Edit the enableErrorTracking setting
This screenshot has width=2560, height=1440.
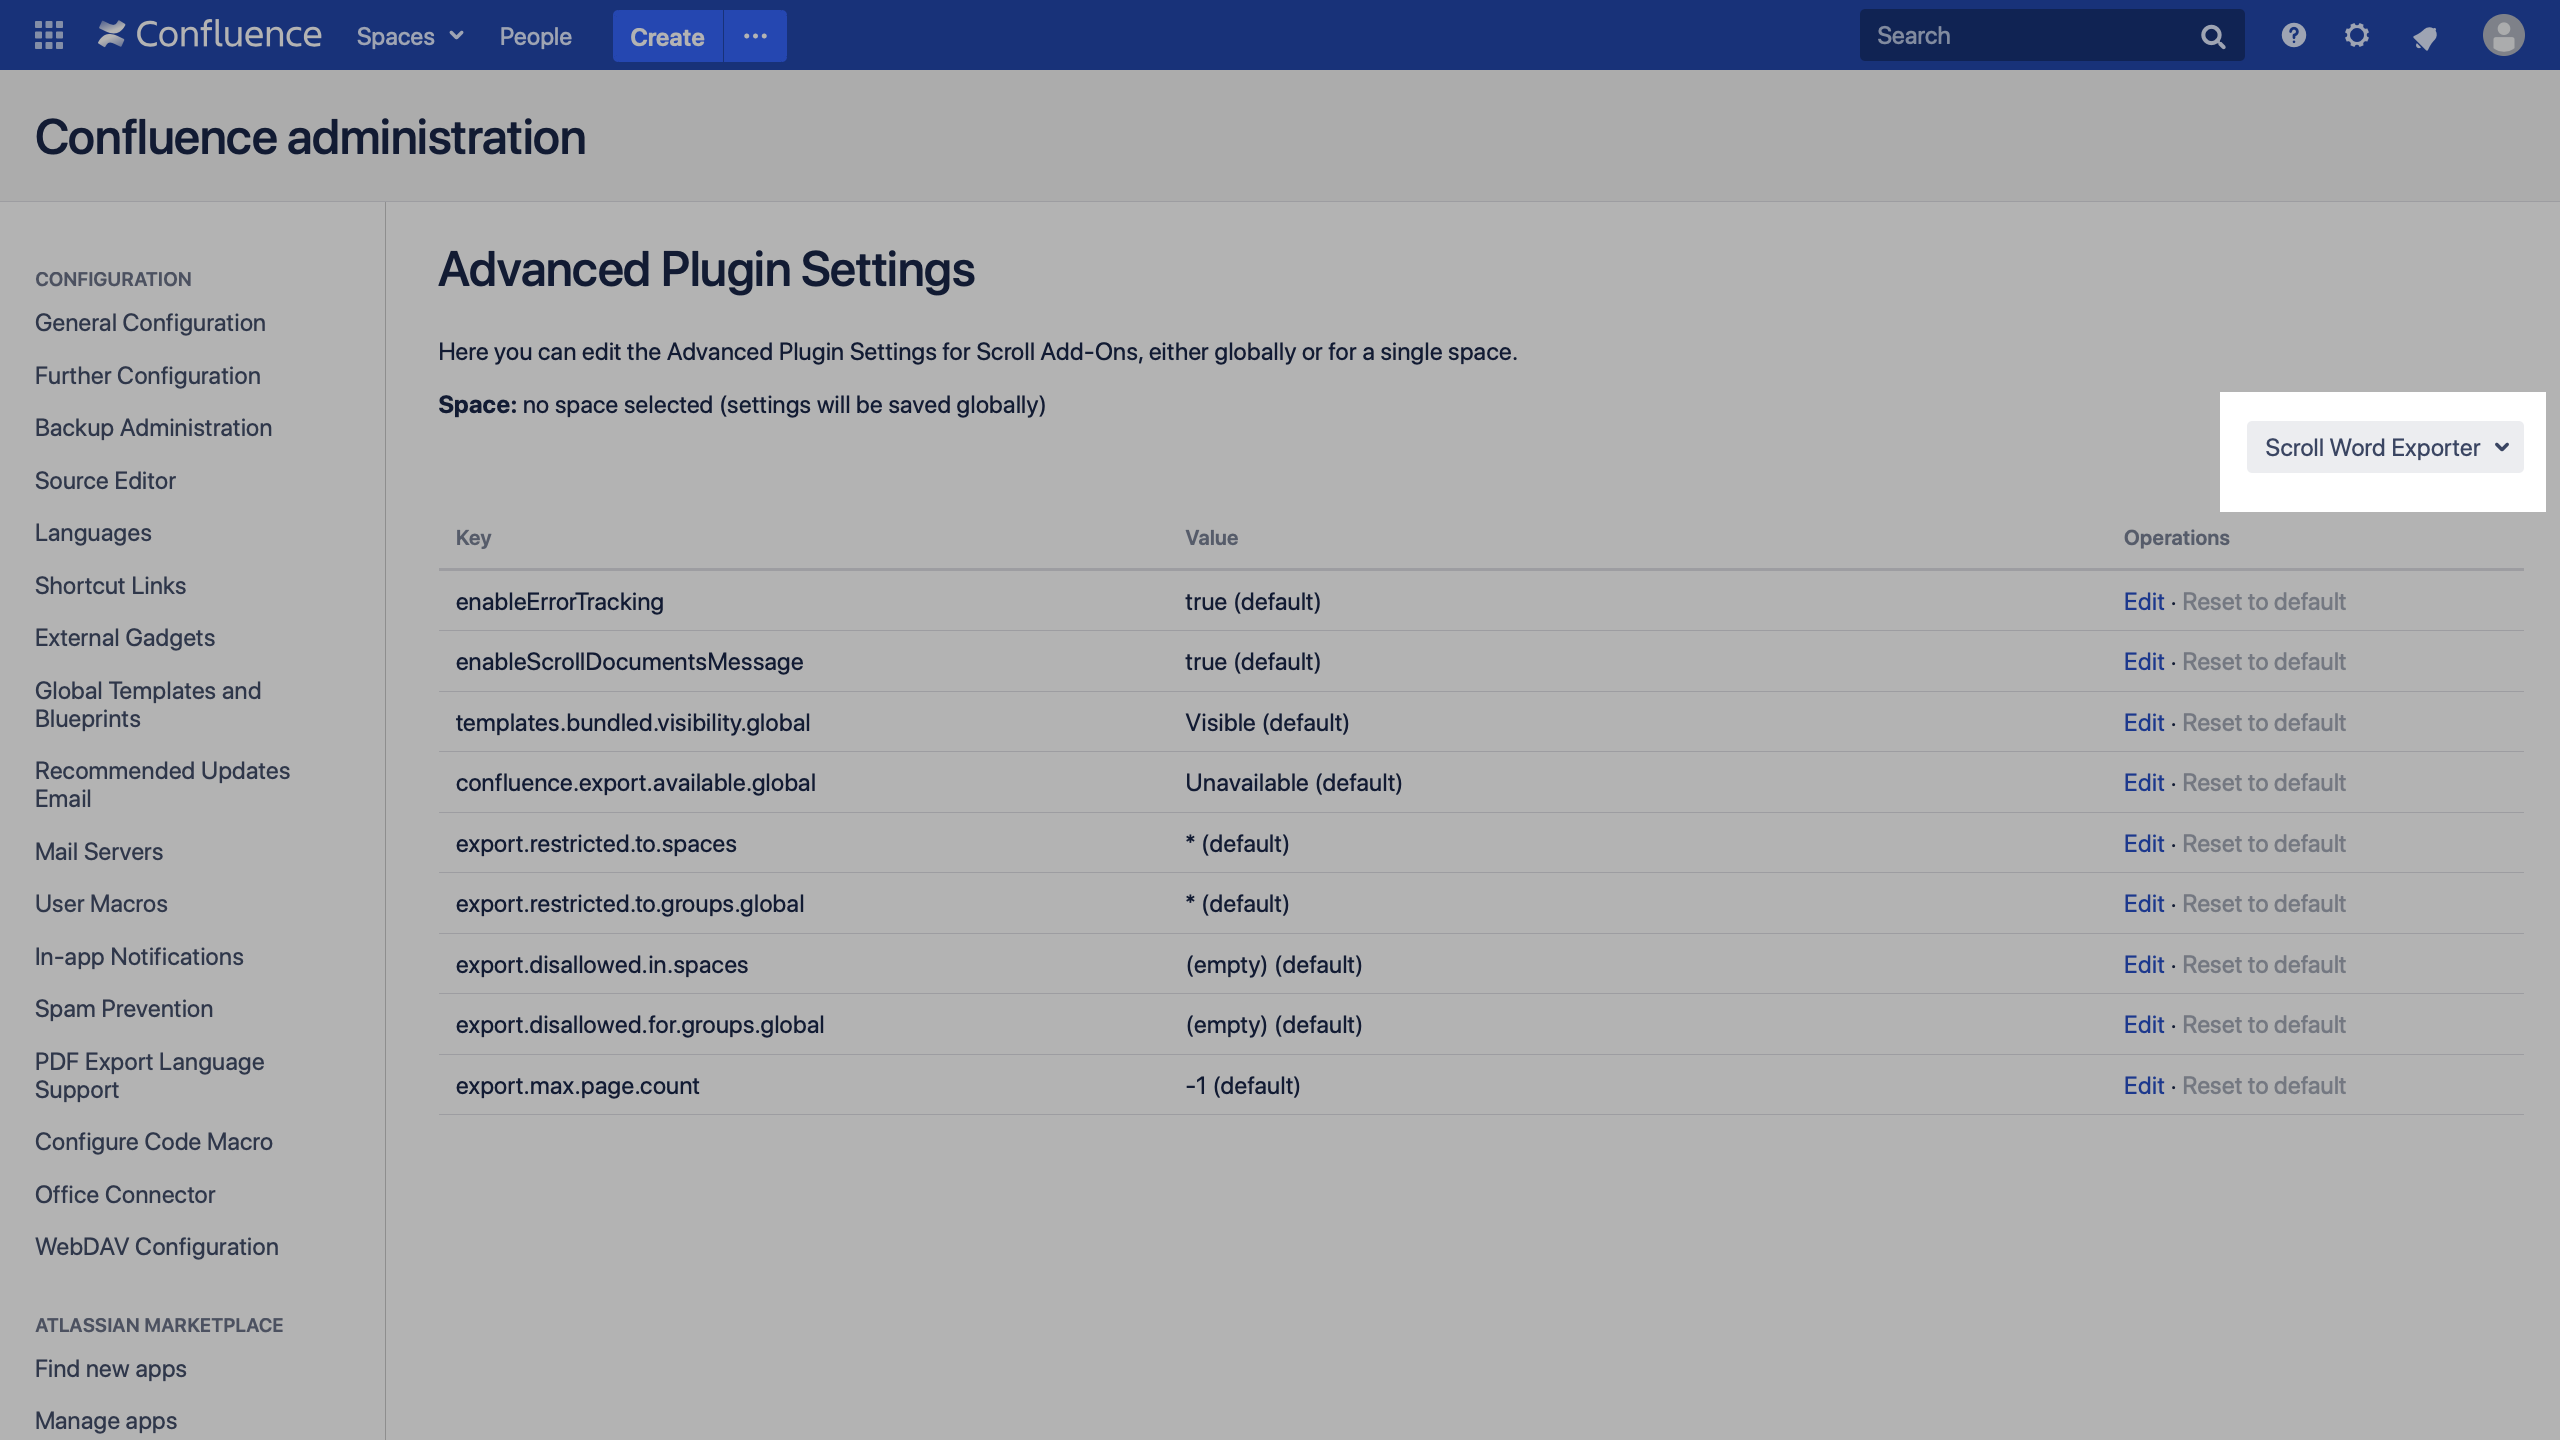pyautogui.click(x=2143, y=601)
